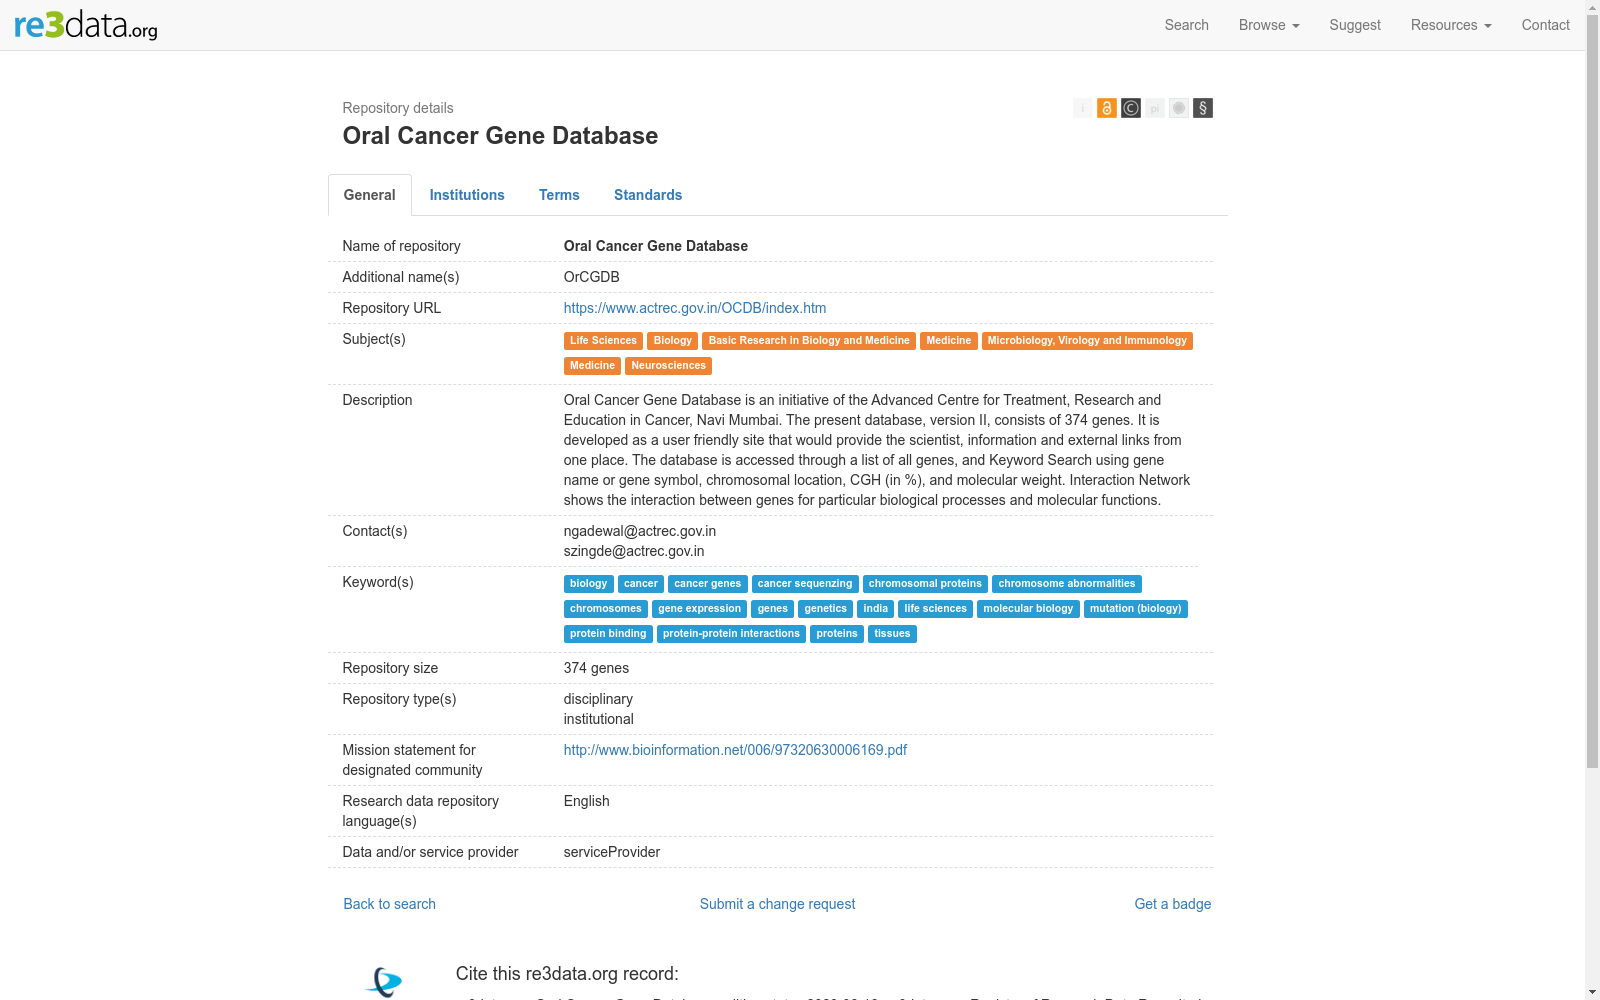Click the 'English' repository language value

coord(587,801)
